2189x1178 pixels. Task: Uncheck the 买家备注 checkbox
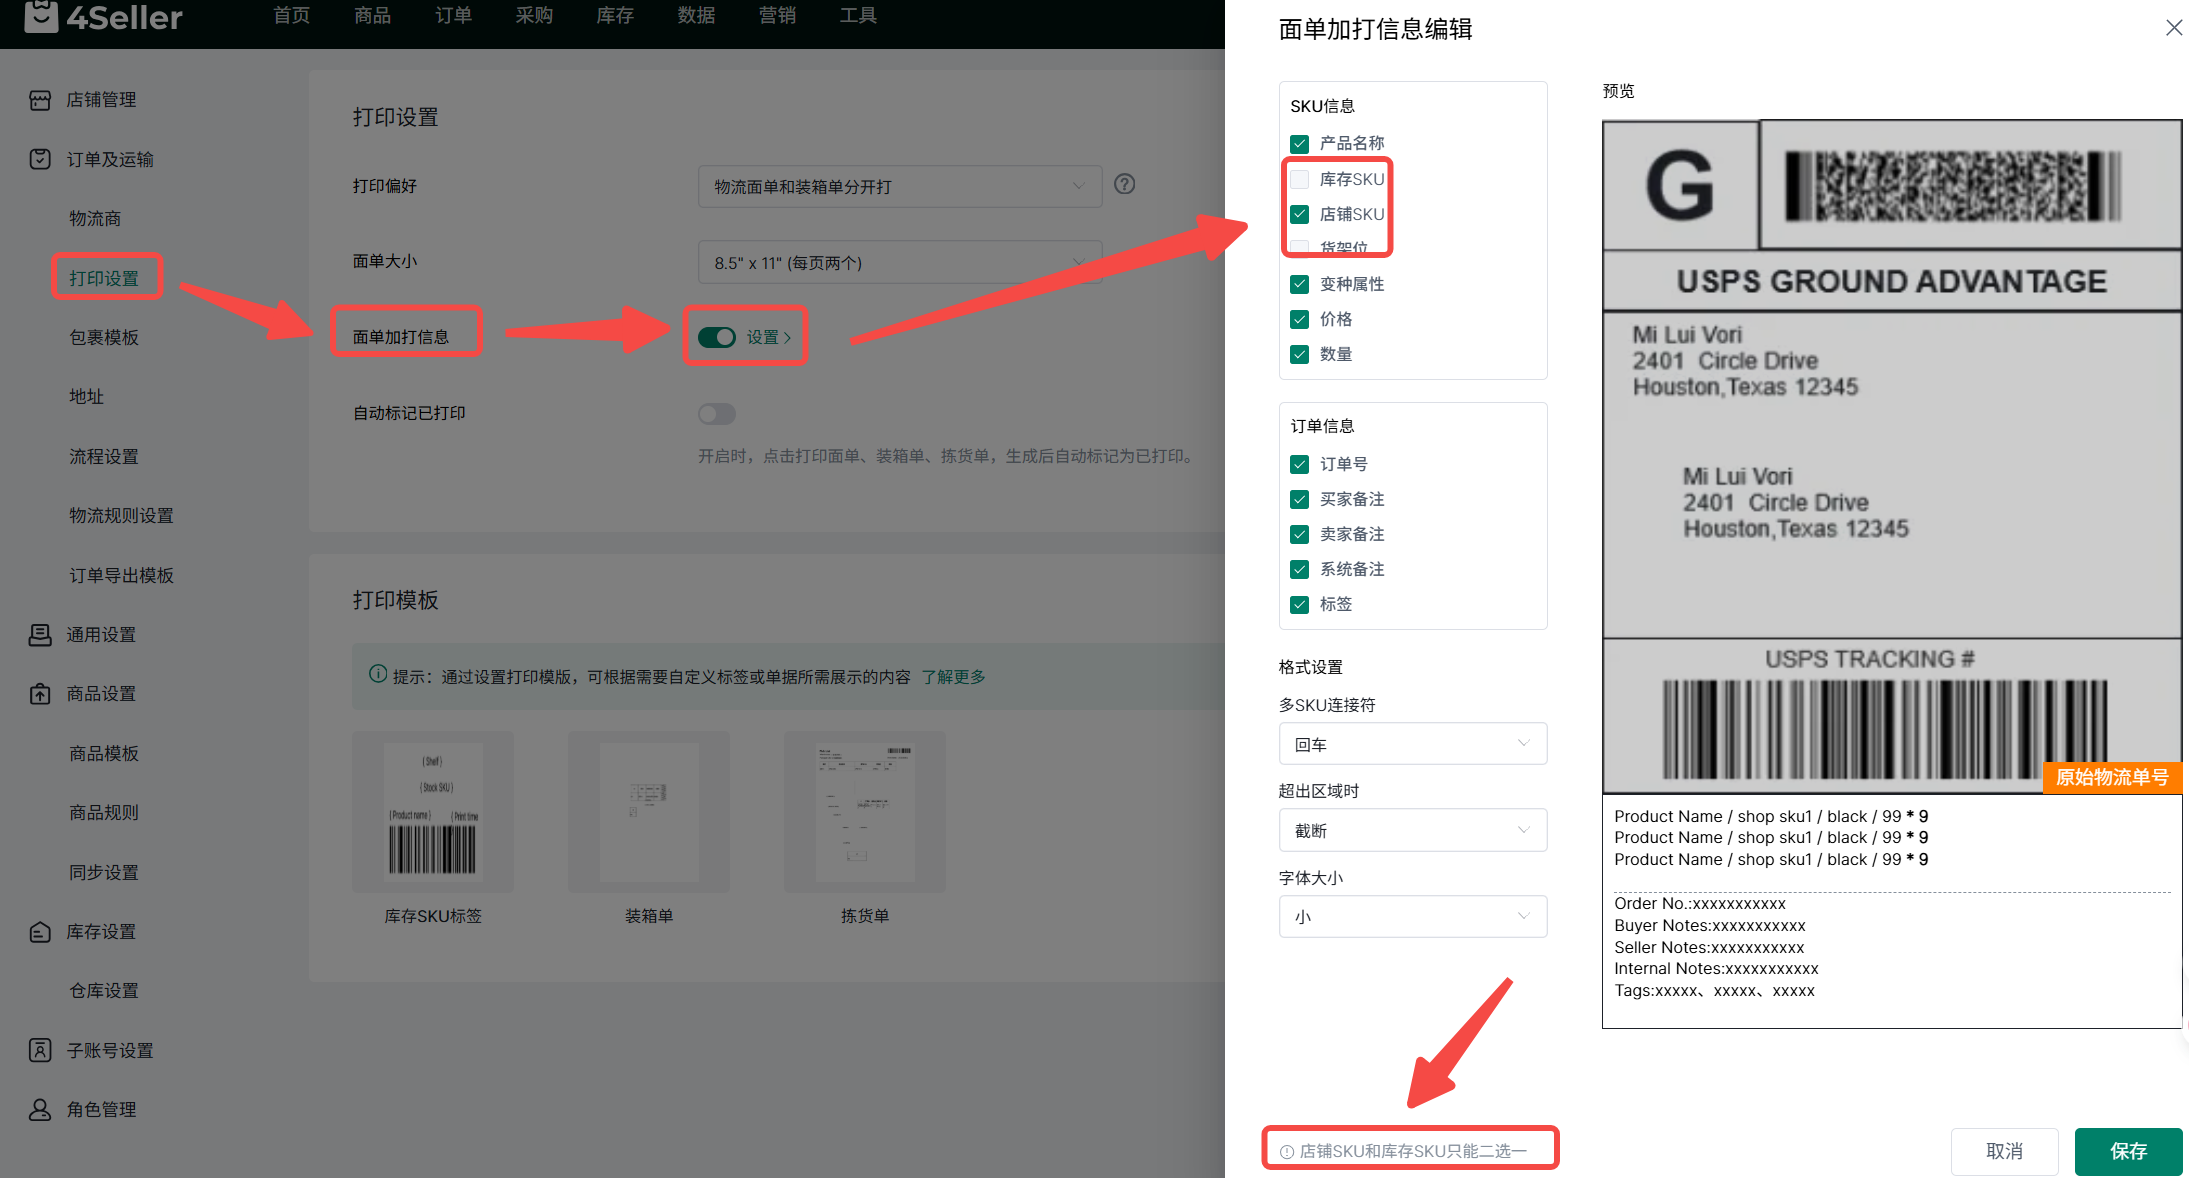(x=1300, y=499)
